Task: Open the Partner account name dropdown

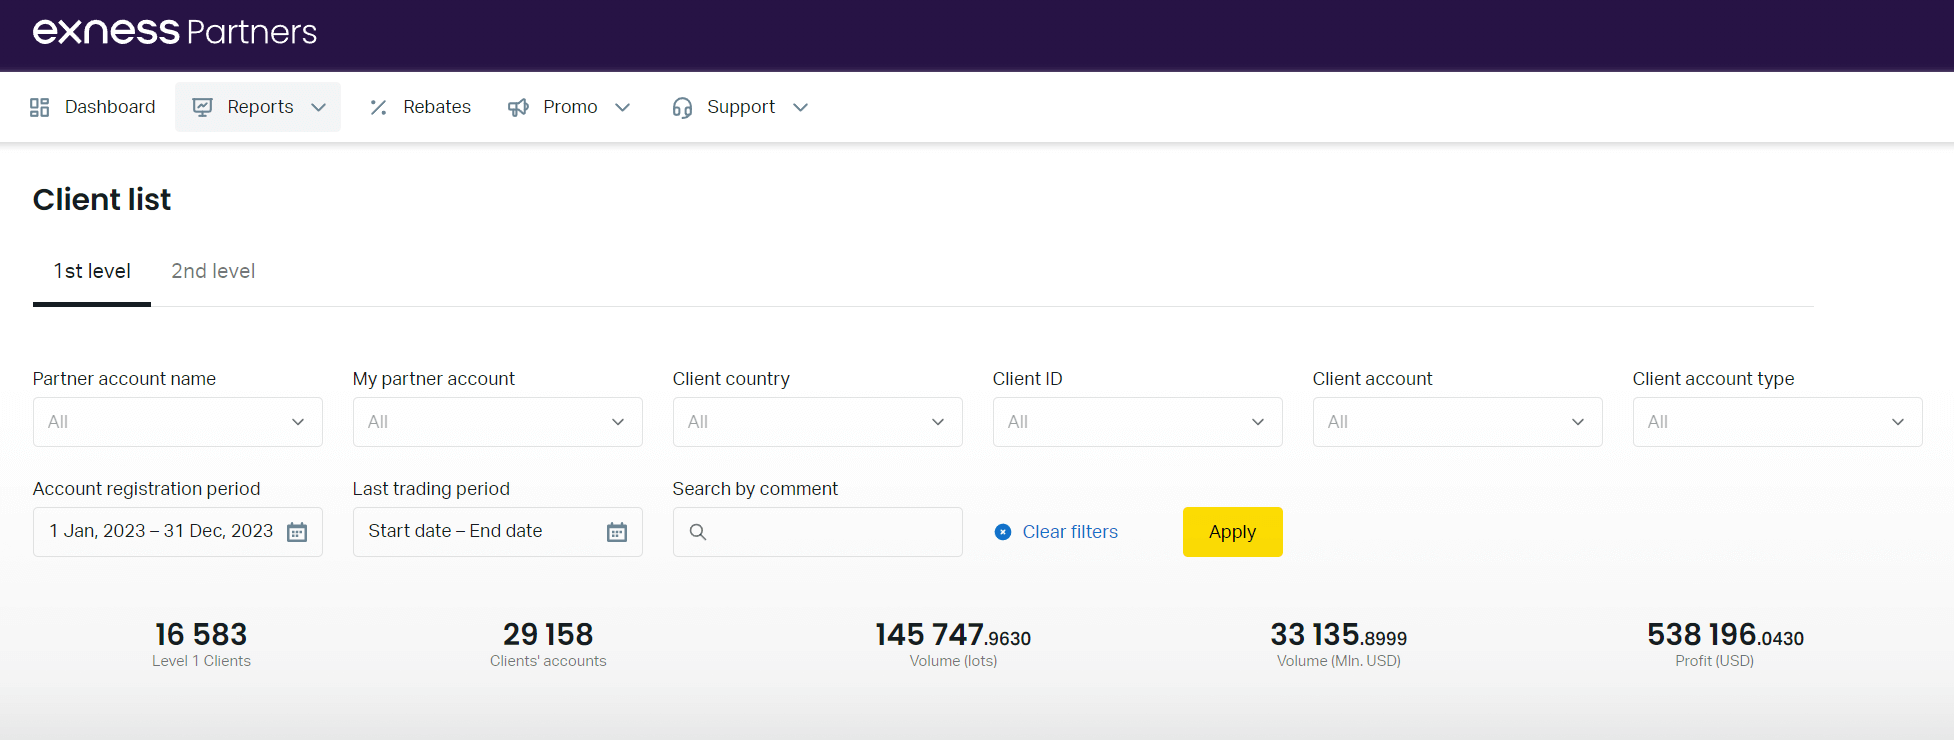Action: pyautogui.click(x=178, y=422)
